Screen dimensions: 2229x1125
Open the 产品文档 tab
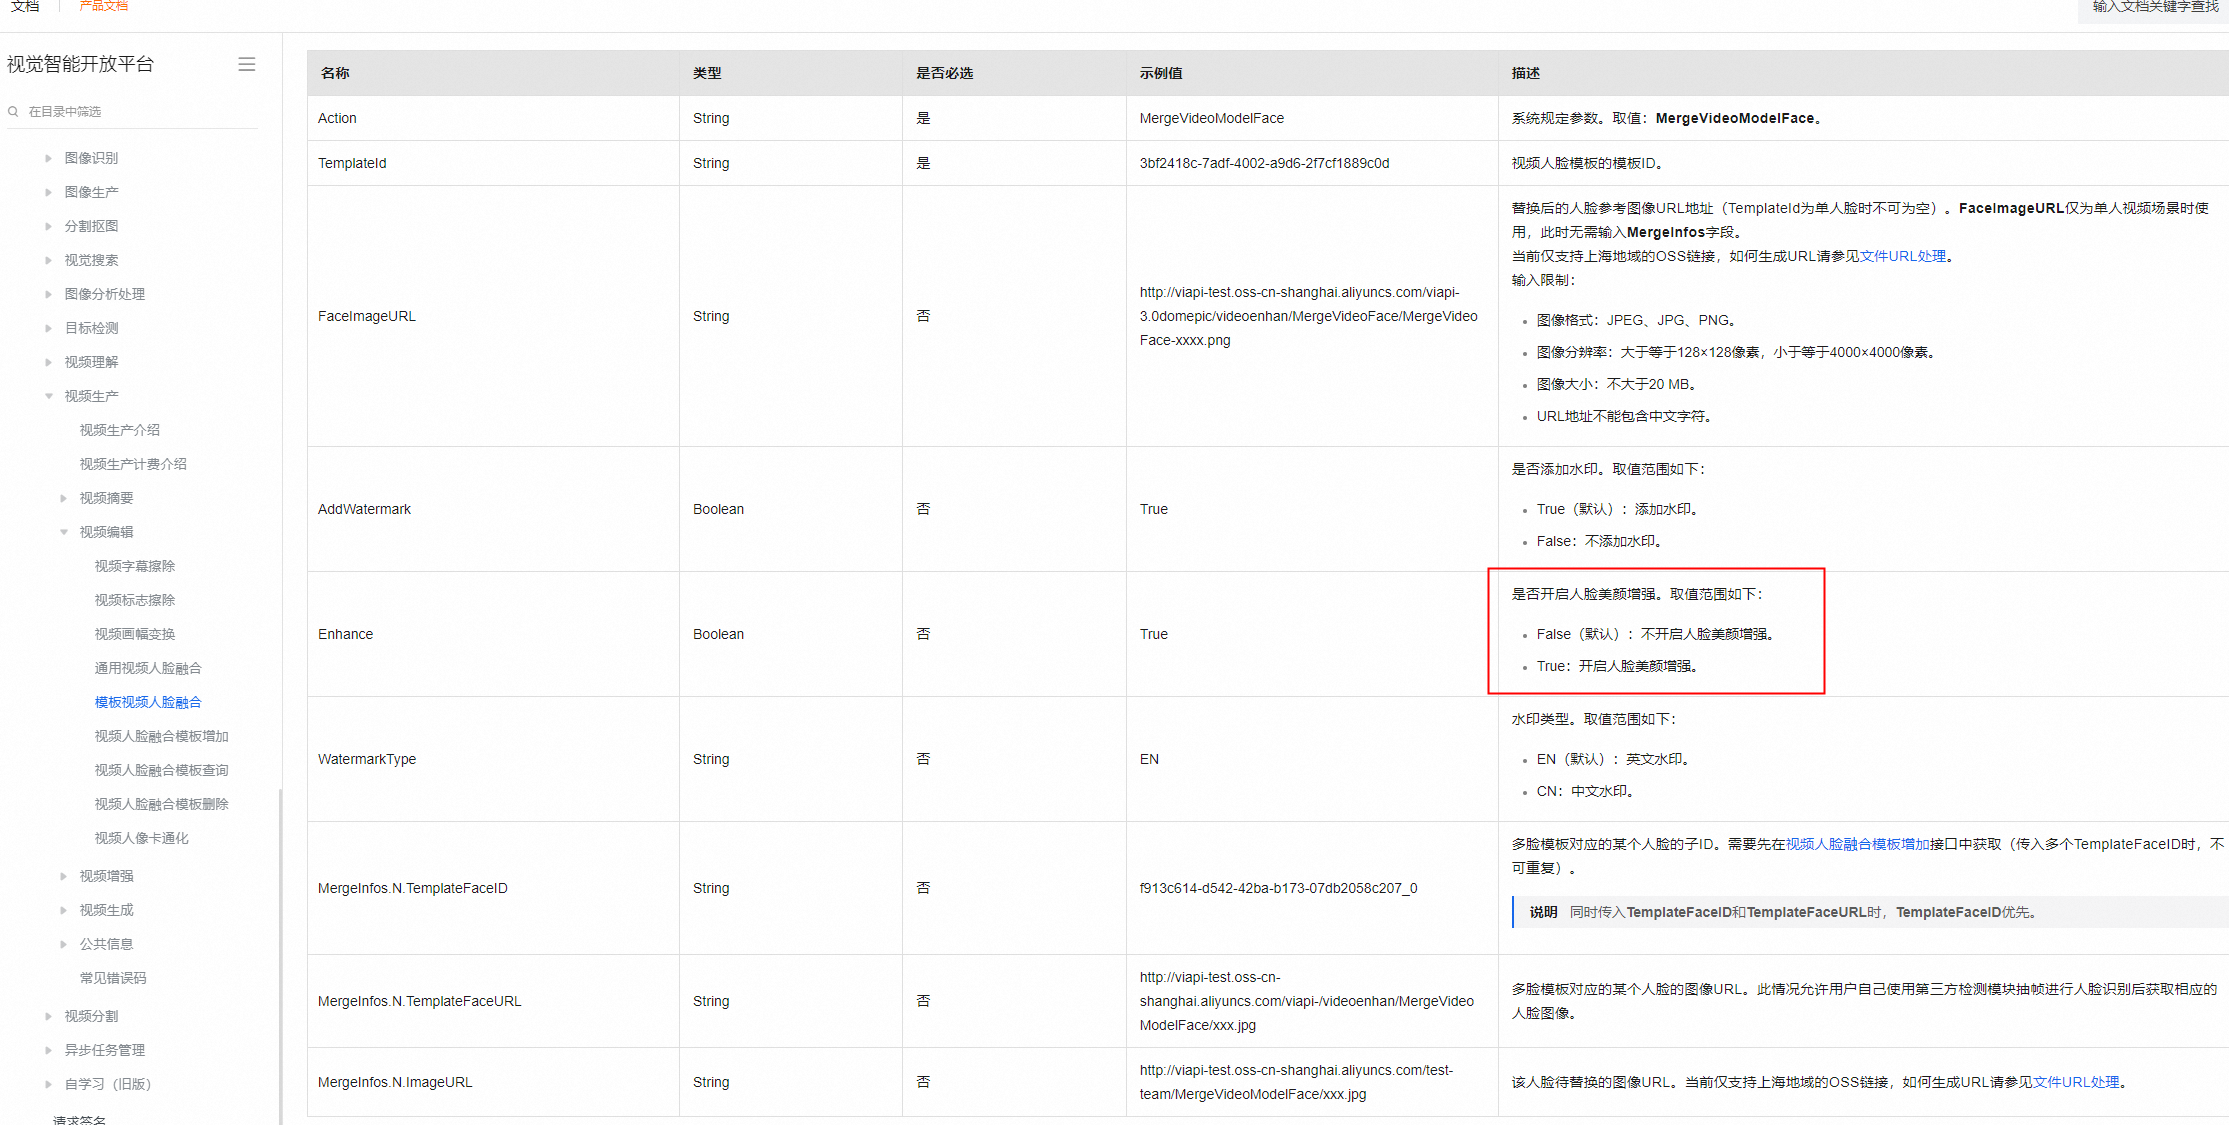(x=104, y=6)
